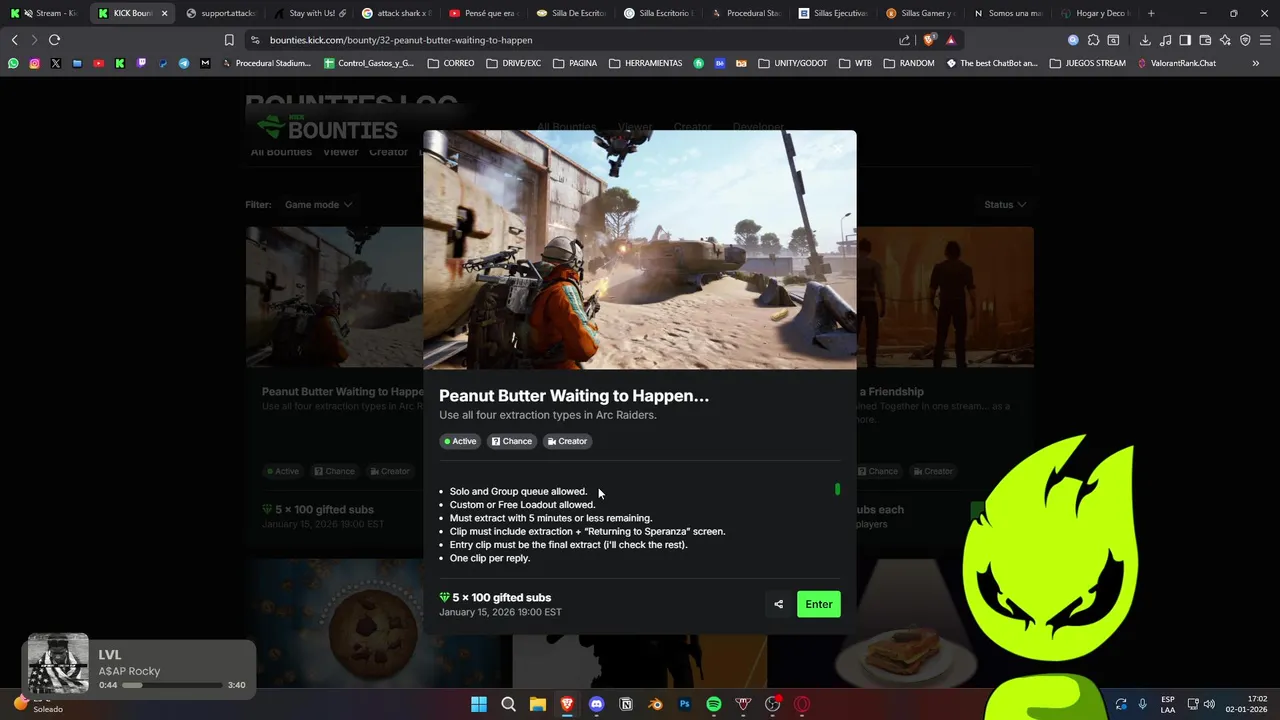
Task: Open Windows taskbar search
Action: pos(508,704)
